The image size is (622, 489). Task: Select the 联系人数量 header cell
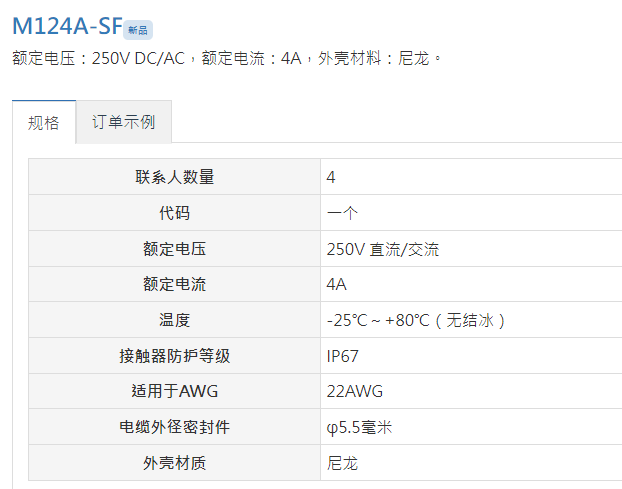point(175,177)
